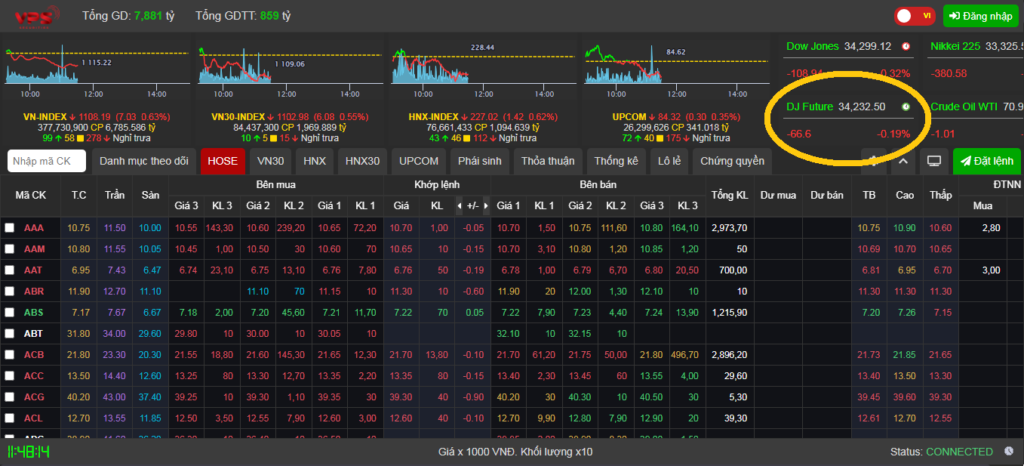Tick the checkbox for ABT
This screenshot has width=1024, height=466.
coord(10,333)
